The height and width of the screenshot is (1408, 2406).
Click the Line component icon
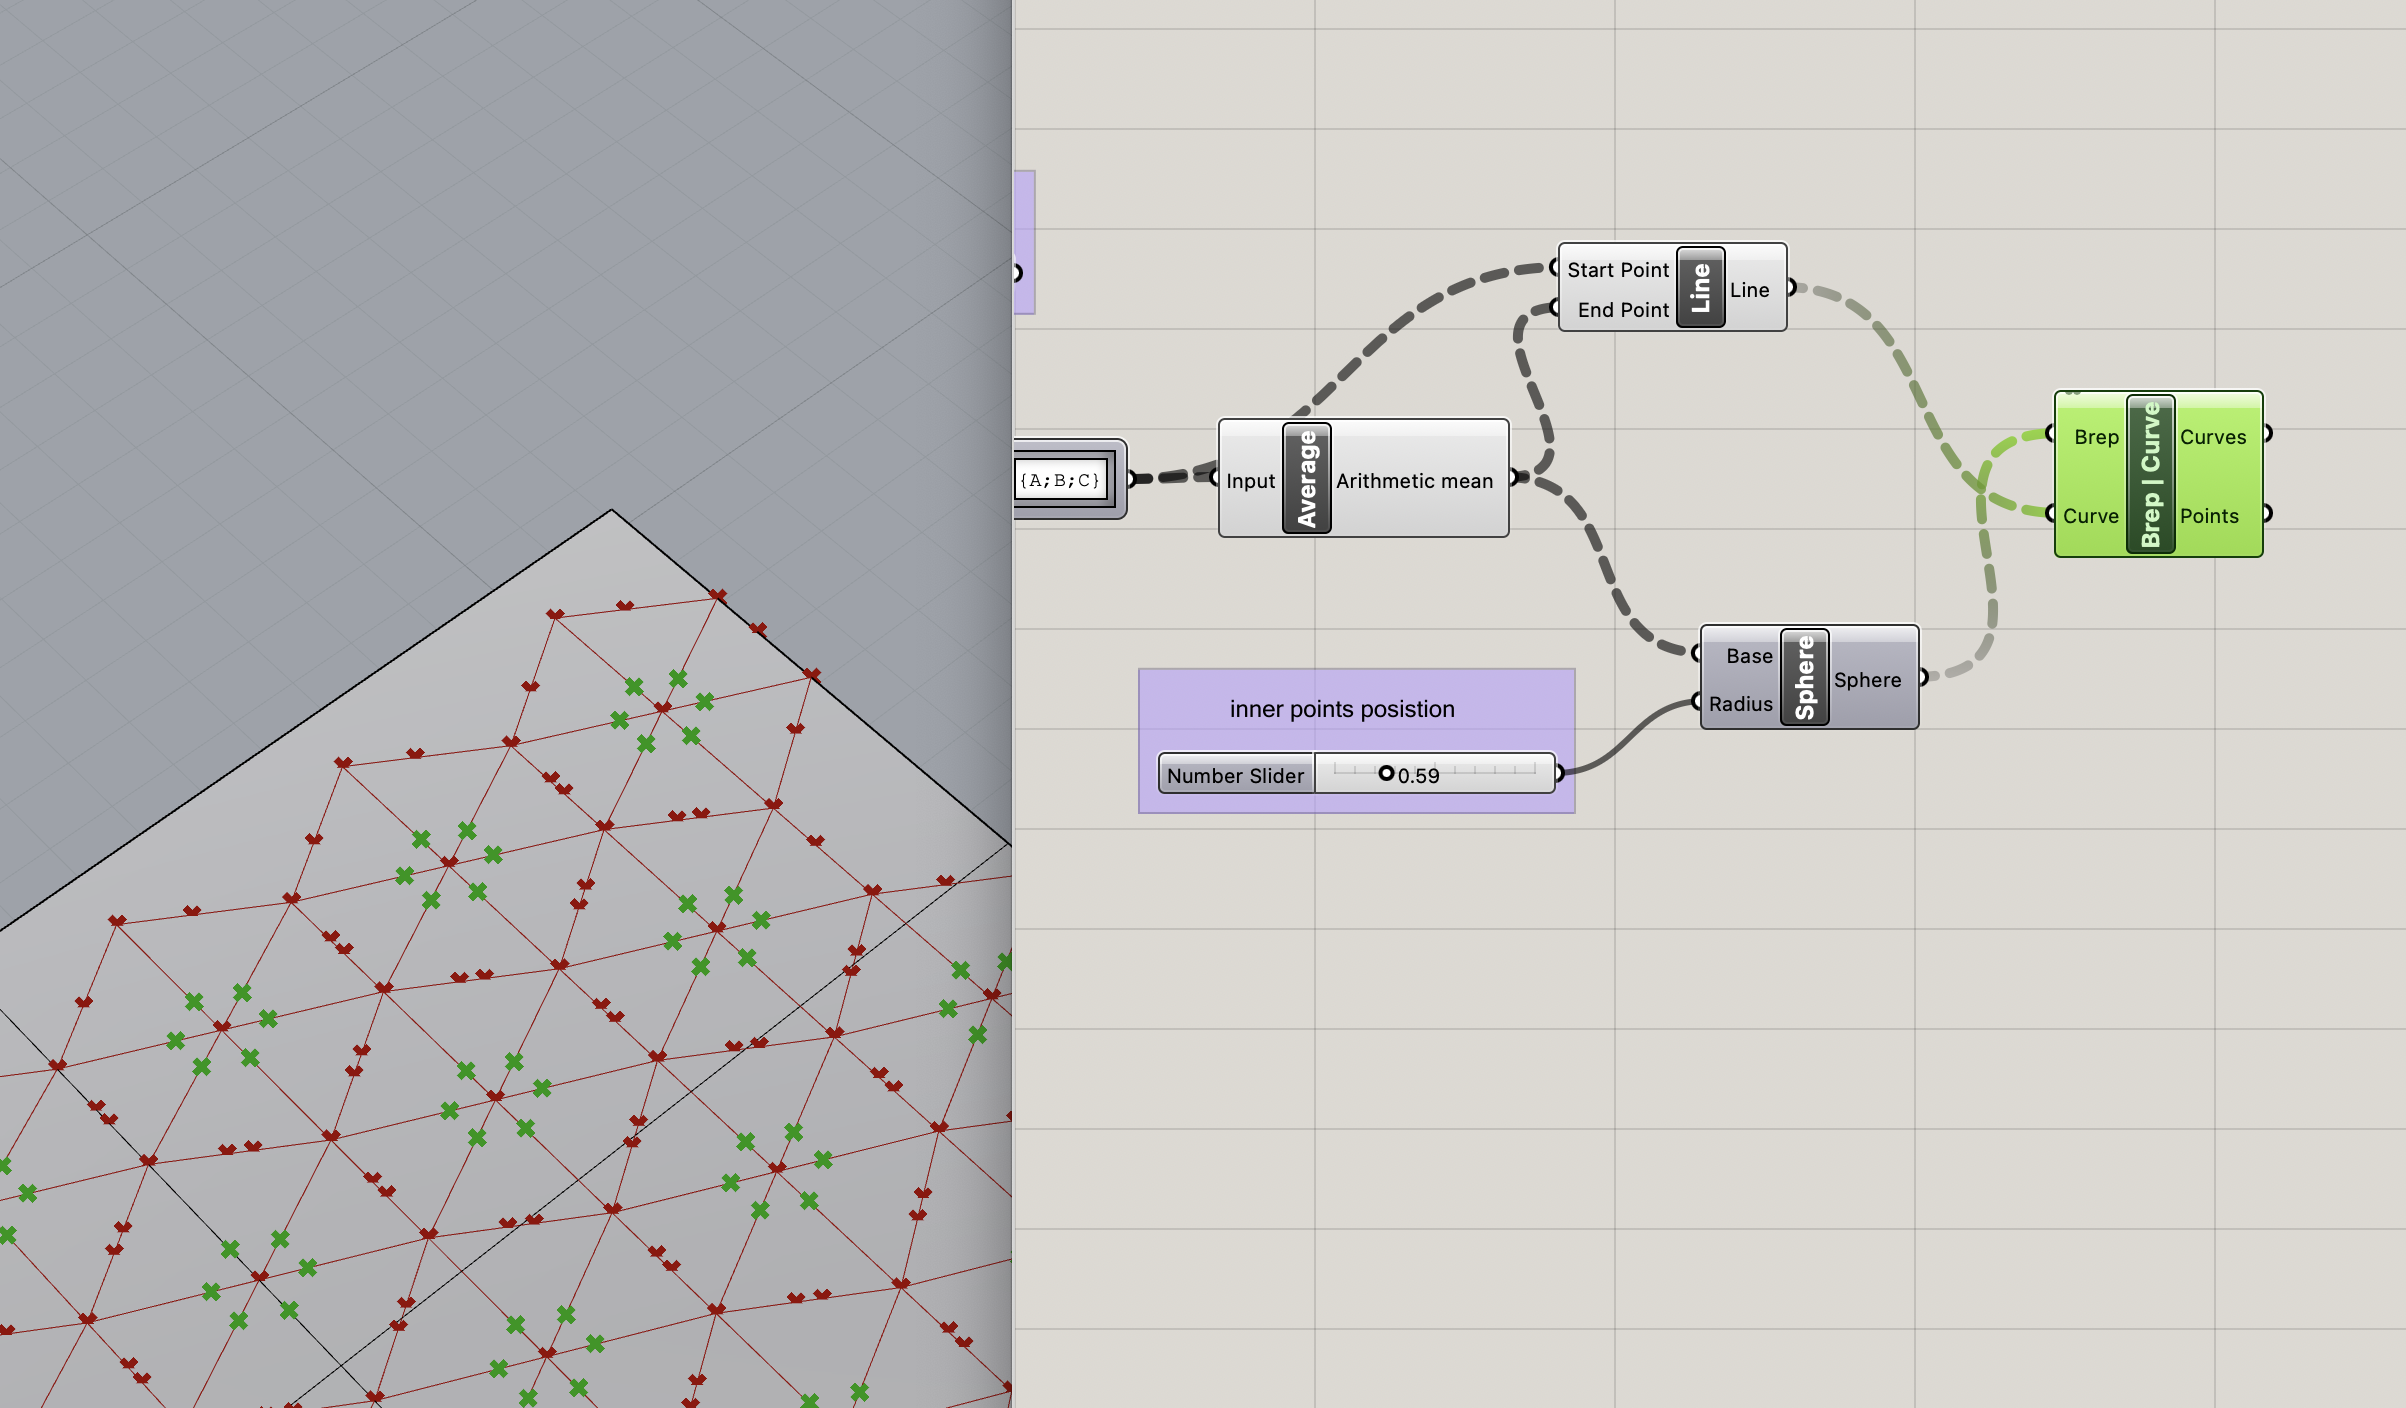tap(1700, 287)
